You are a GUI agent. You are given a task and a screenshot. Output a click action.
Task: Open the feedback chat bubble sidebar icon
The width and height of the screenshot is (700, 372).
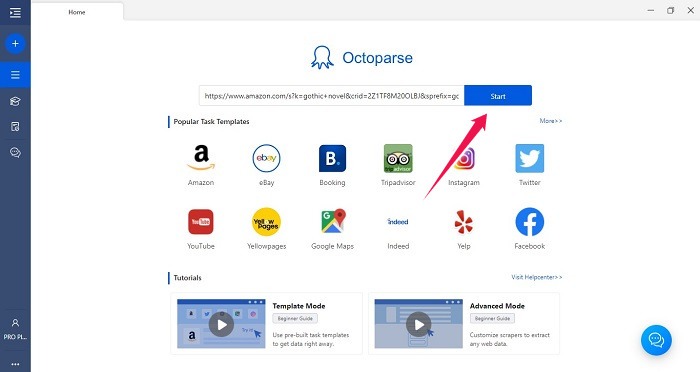point(15,153)
